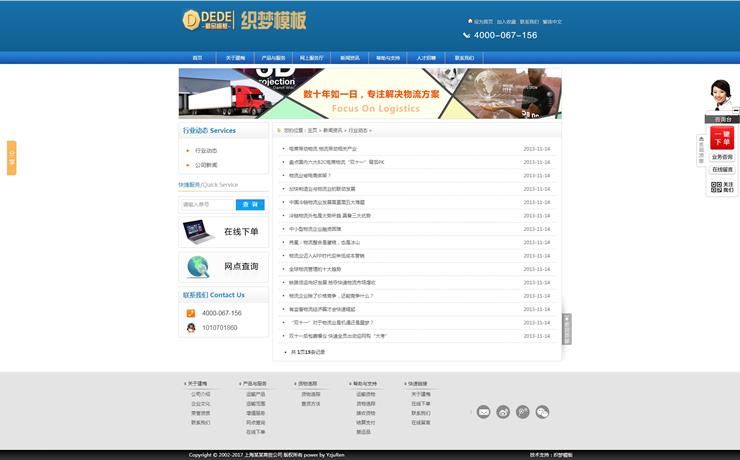
Task: Click the tracking number input field
Action: coord(207,204)
